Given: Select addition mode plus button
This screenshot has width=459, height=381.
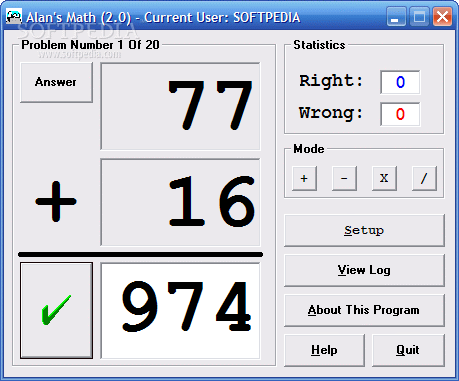Looking at the screenshot, I should pyautogui.click(x=304, y=178).
